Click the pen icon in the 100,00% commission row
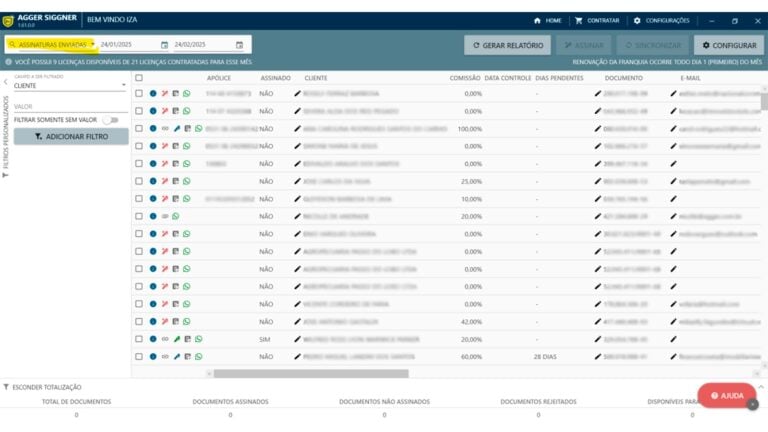This screenshot has width=768, height=432. [176, 128]
